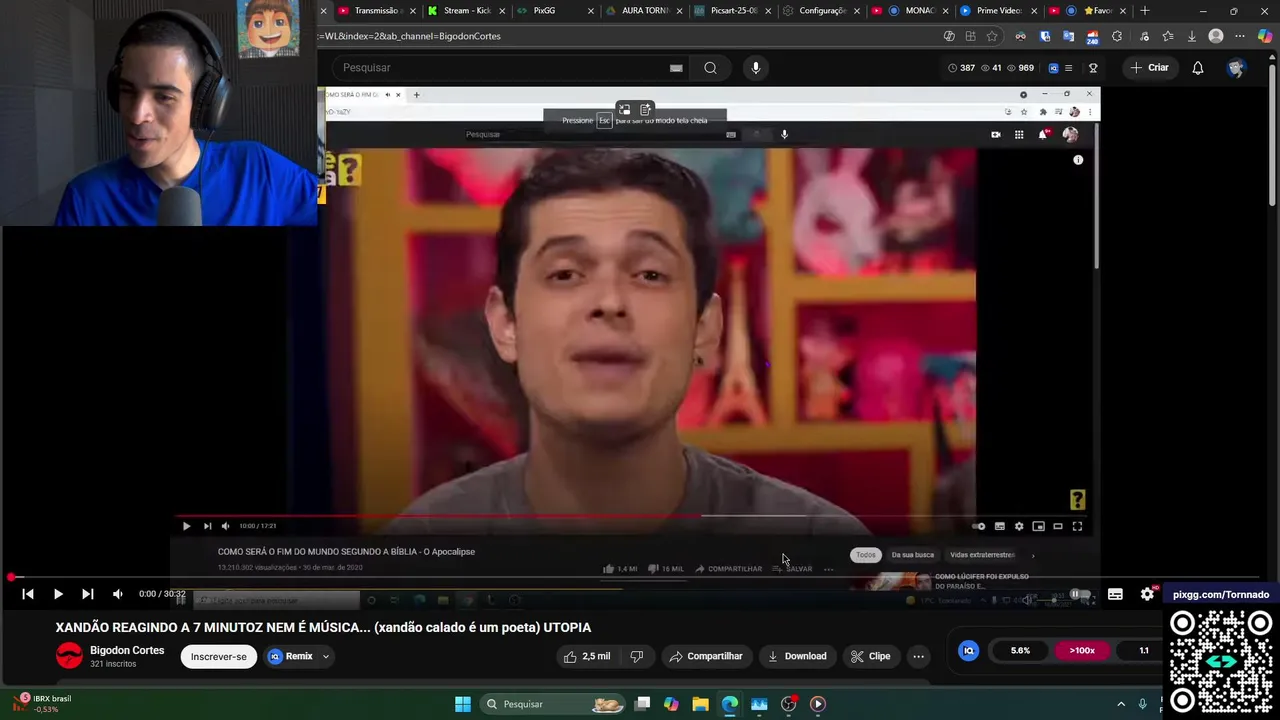Open browser favorites list icon
Viewport: 1280px width, 720px height.
1167,36
